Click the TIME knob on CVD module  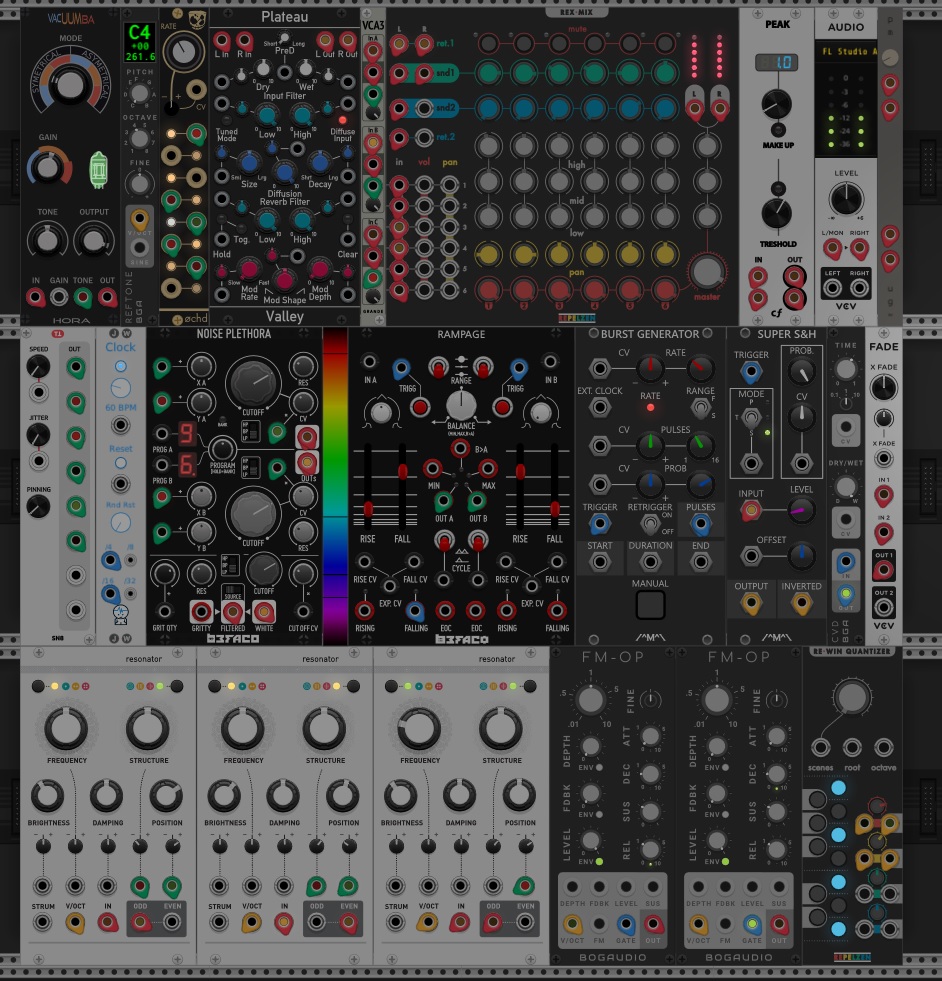846,369
